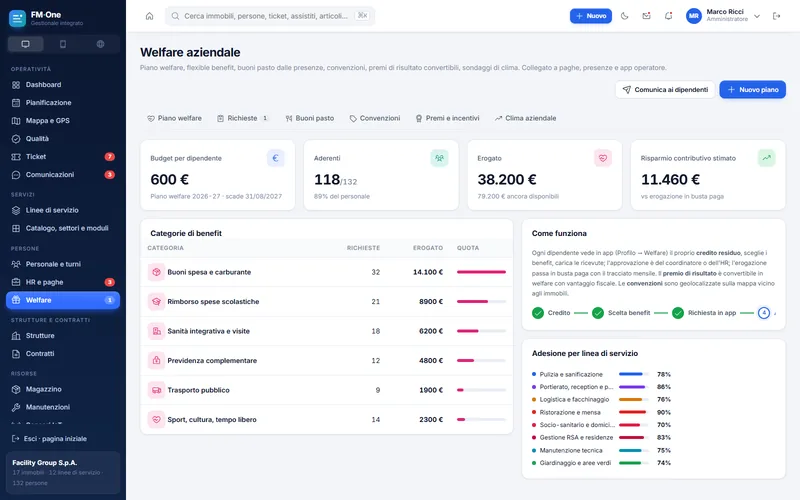This screenshot has width=800, height=500.
Task: Click Comunica ai dipendenti button
Action: pyautogui.click(x=665, y=89)
